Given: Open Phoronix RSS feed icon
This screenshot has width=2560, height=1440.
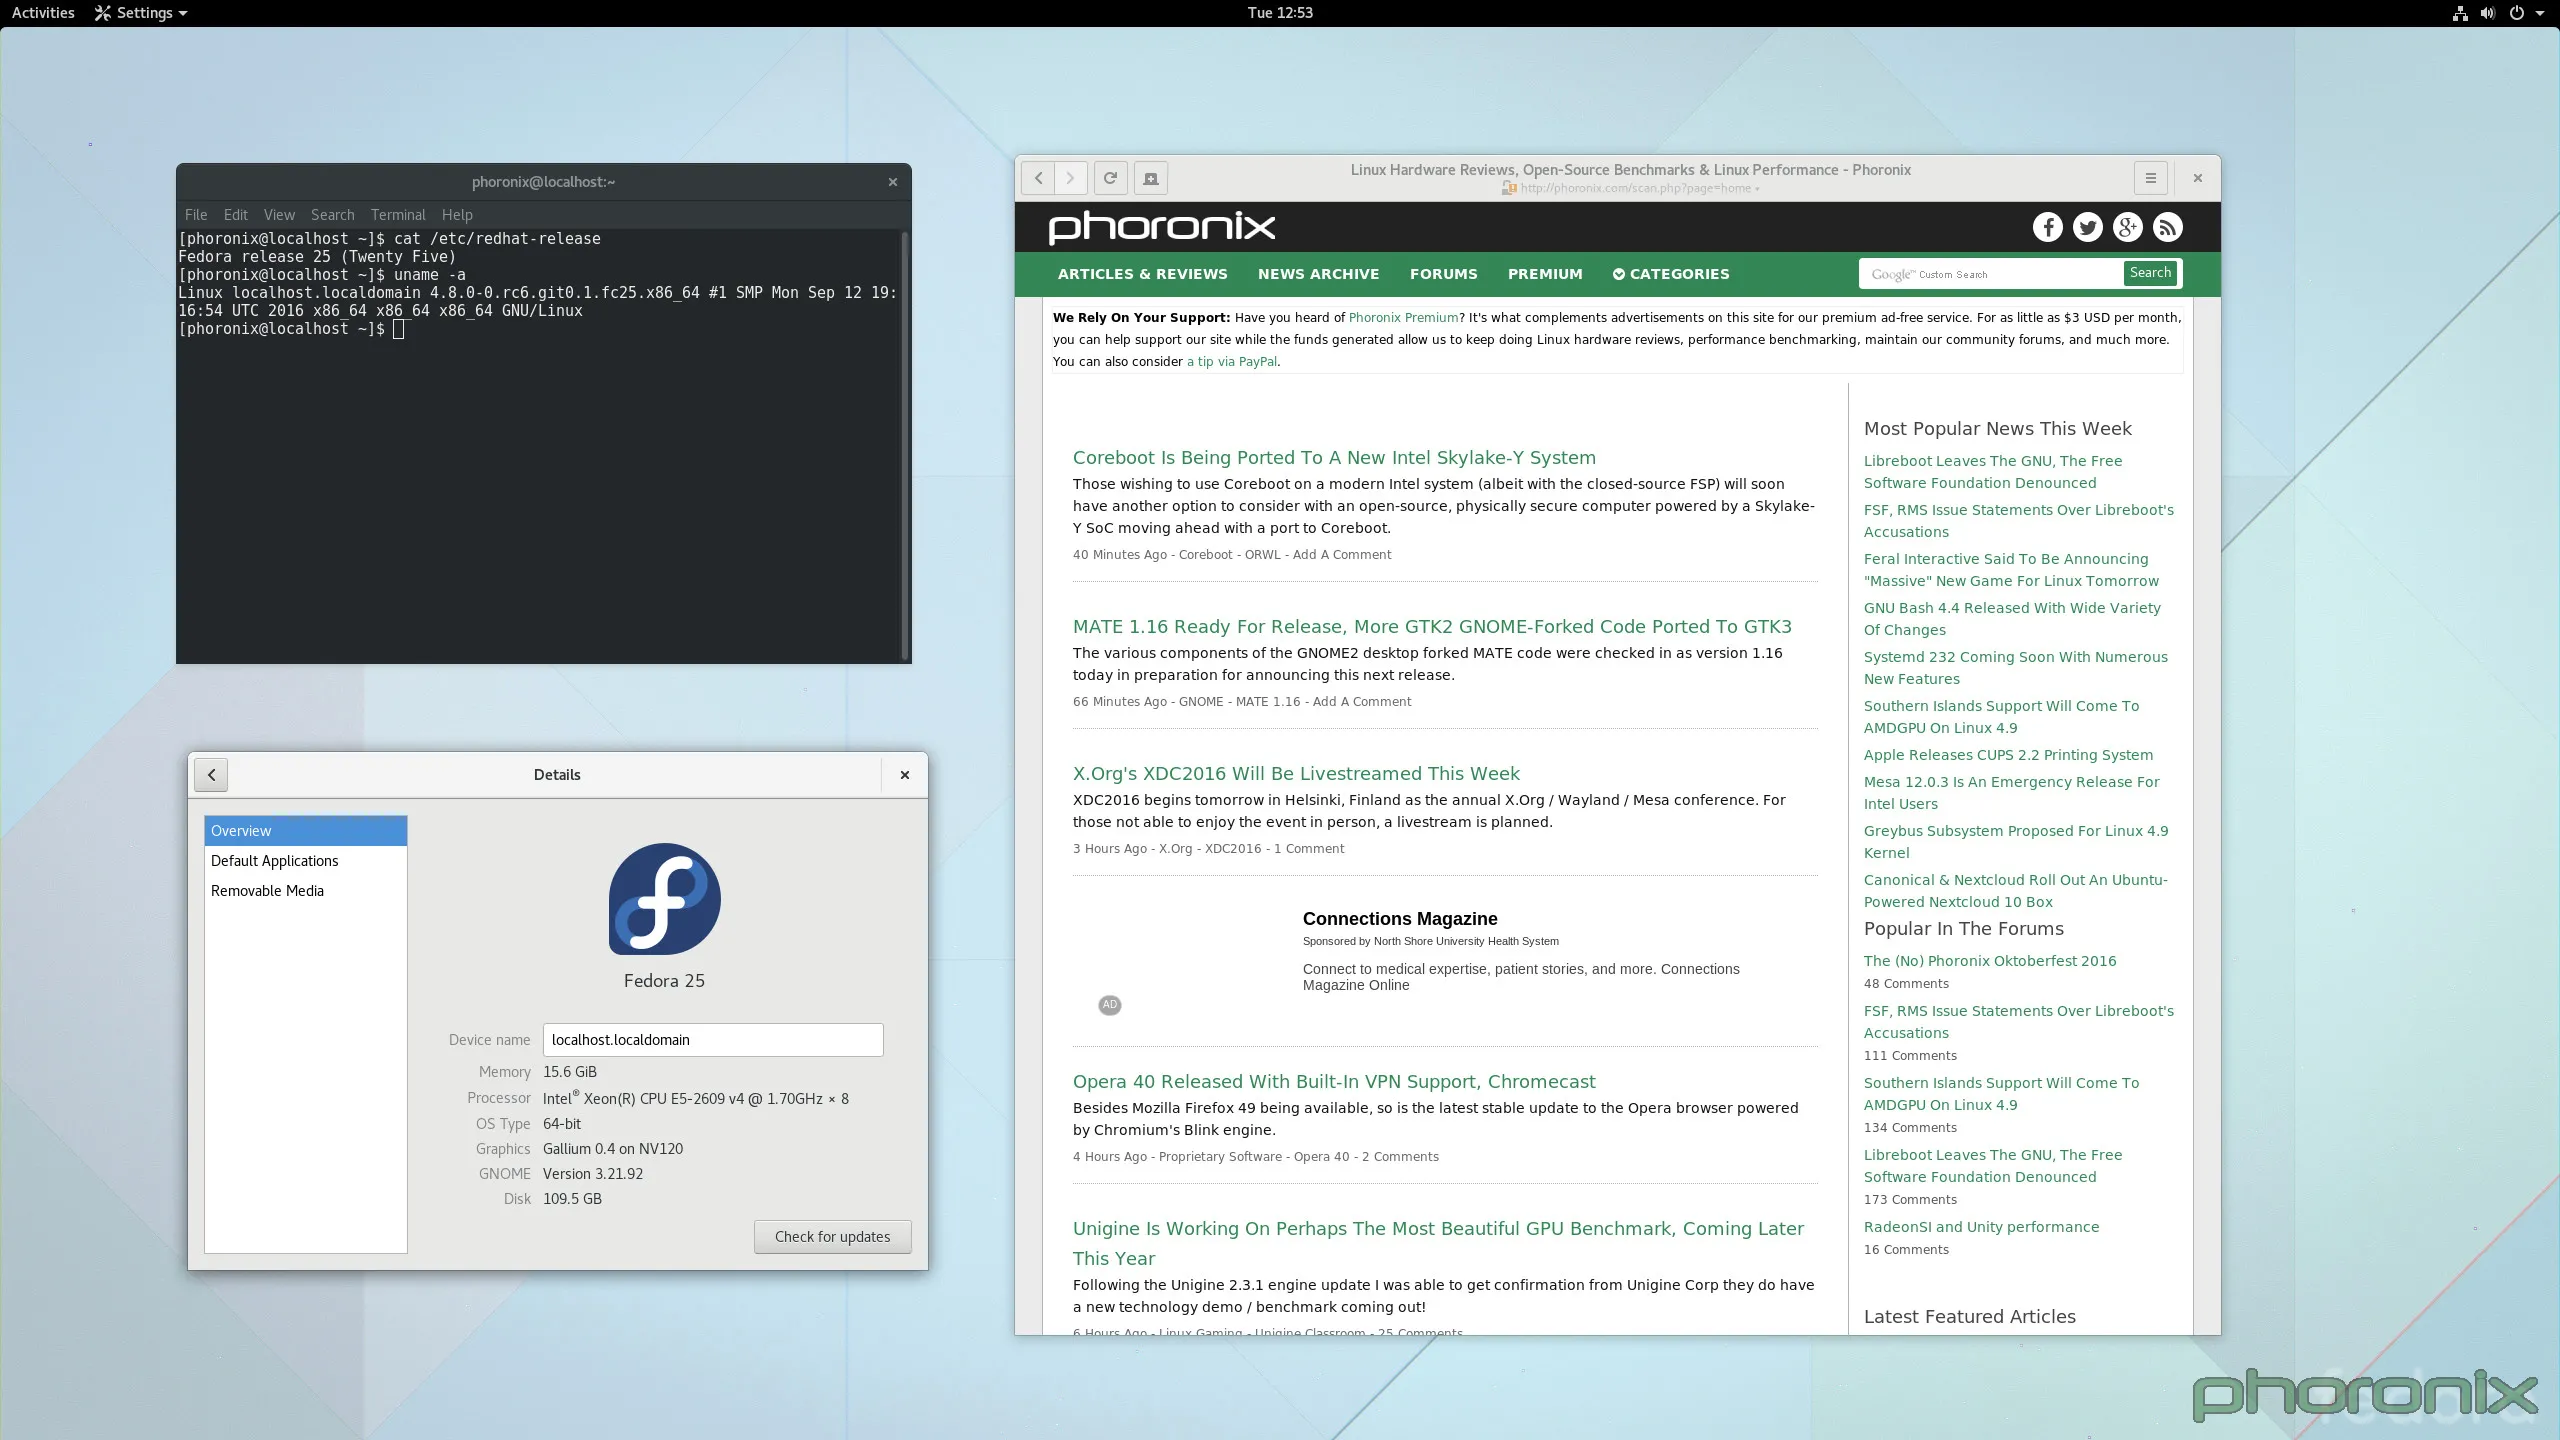Looking at the screenshot, I should point(2167,227).
